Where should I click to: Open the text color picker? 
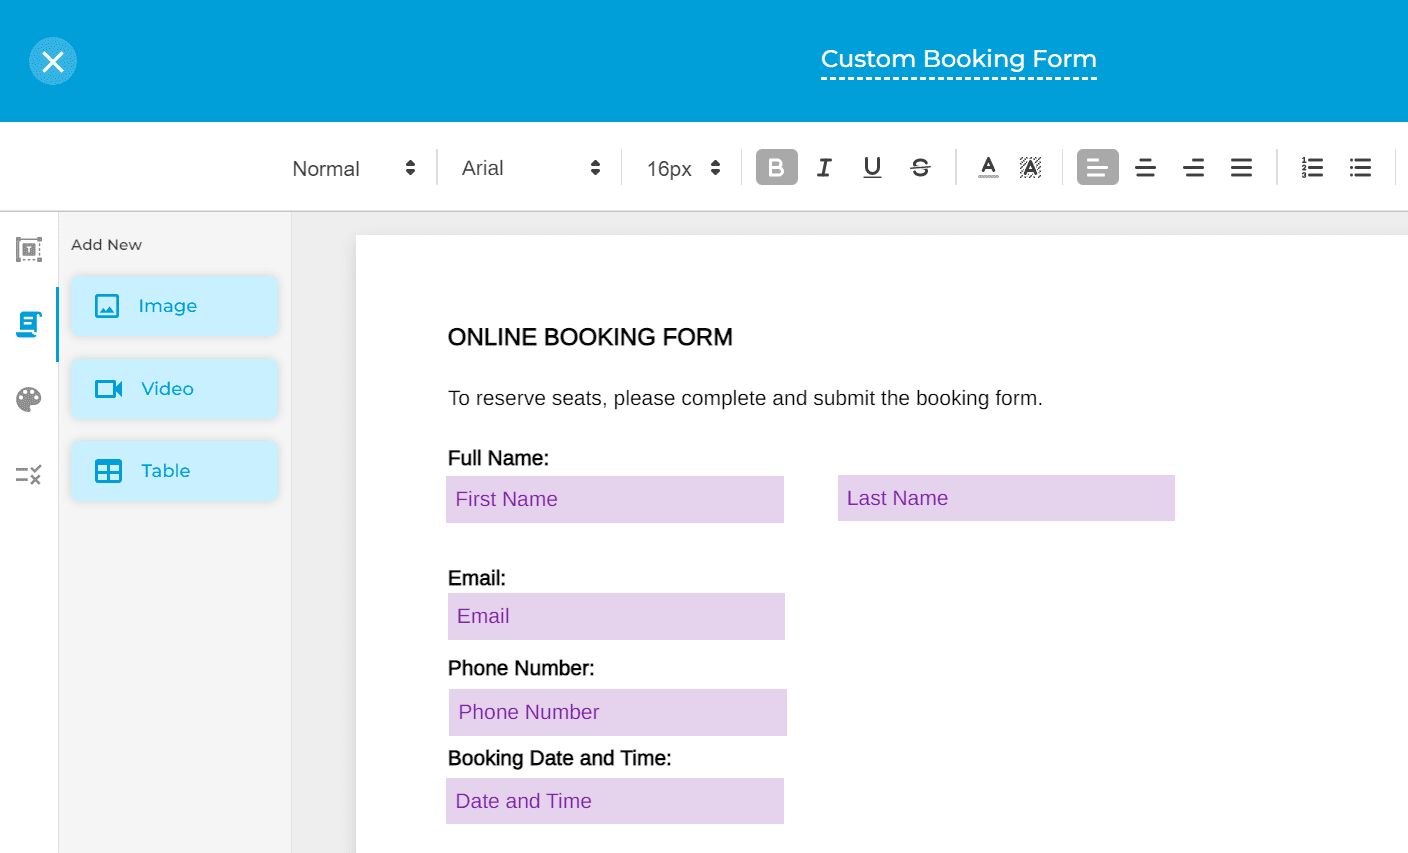pos(988,167)
